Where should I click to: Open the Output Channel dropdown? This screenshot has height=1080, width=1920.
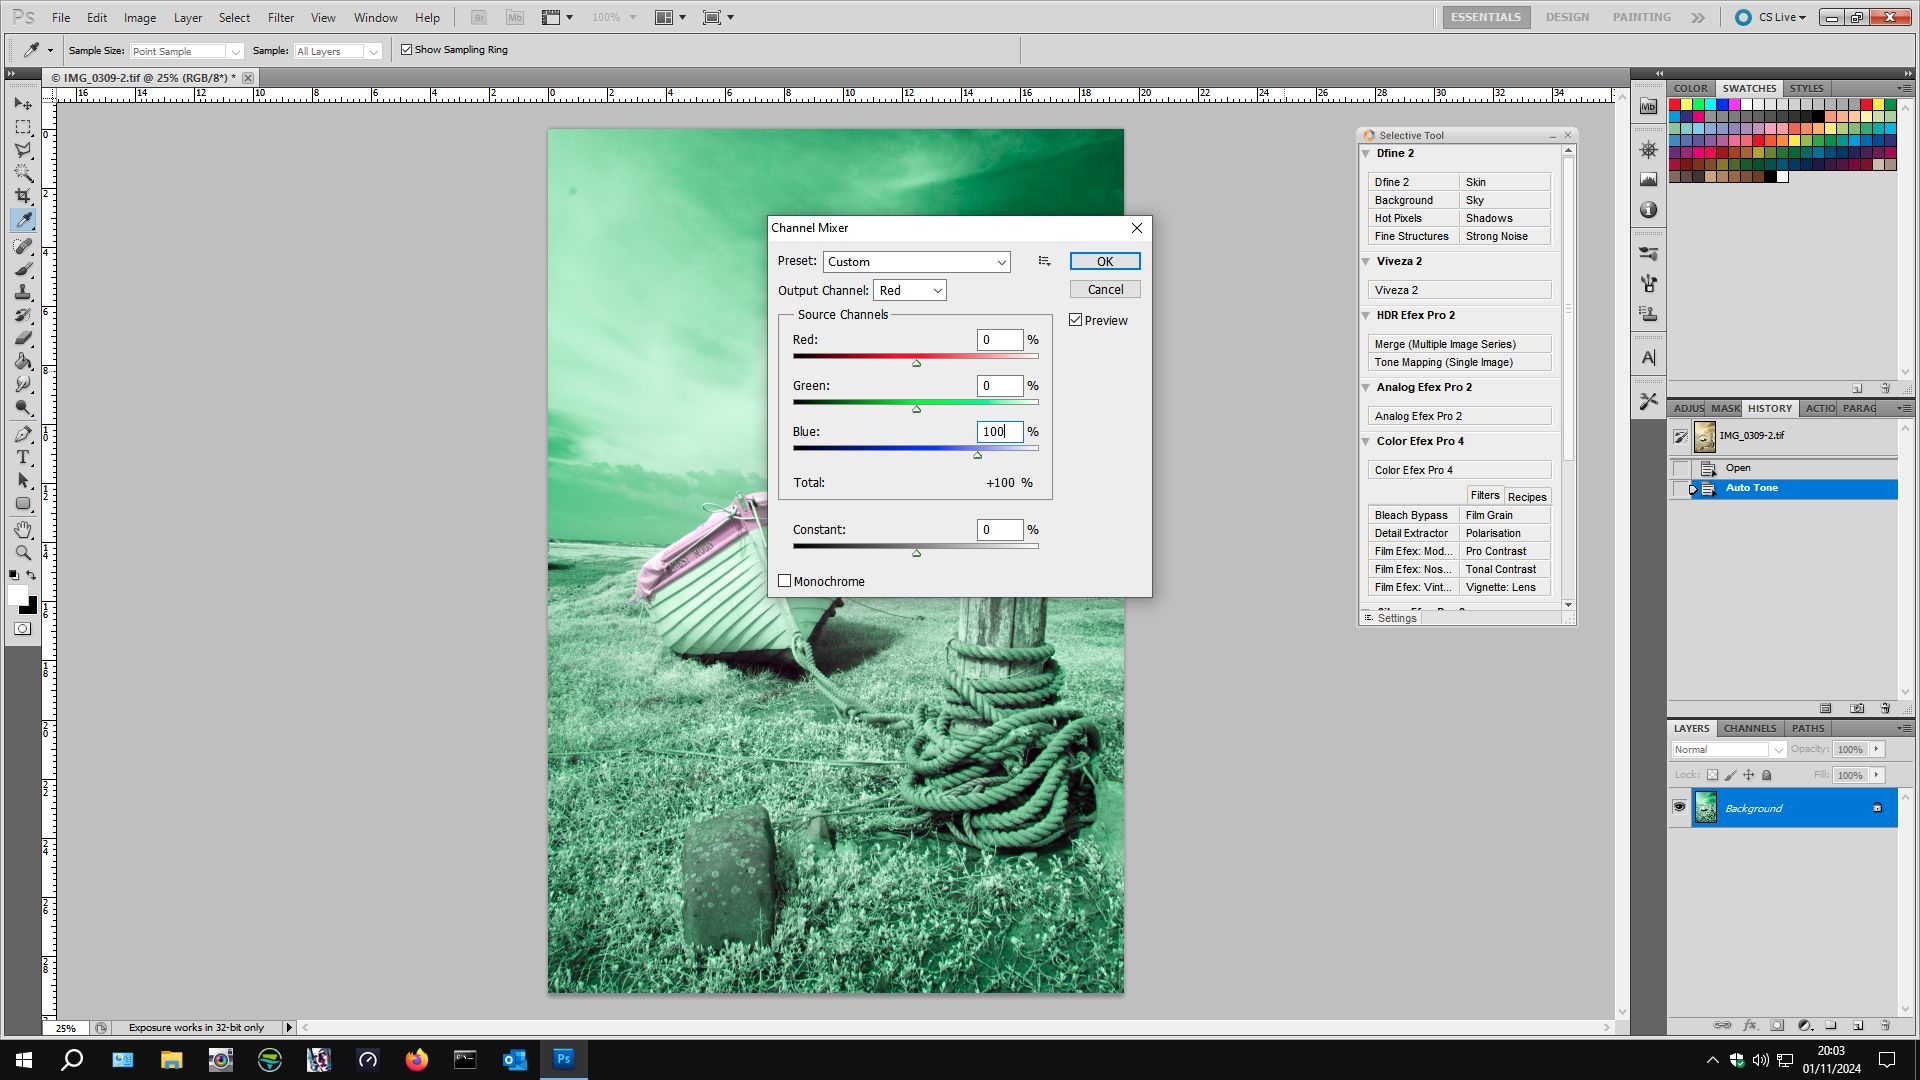910,290
